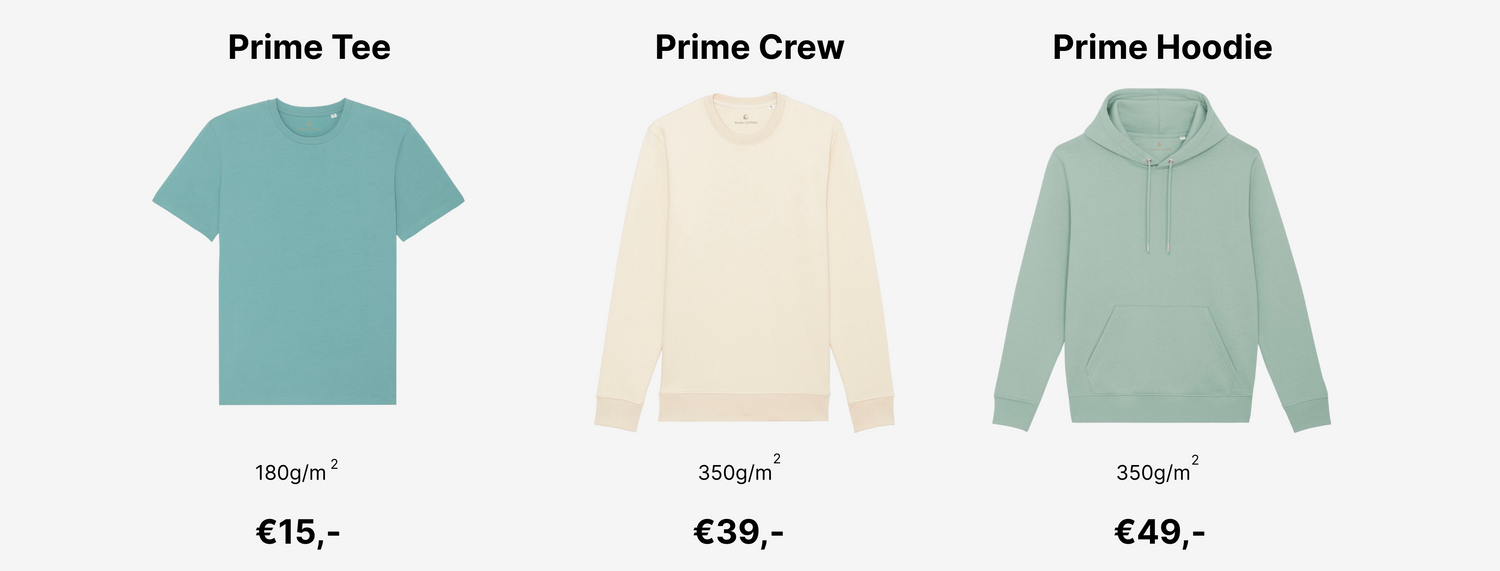Click the logo label inside crewneck collar
The height and width of the screenshot is (571, 1500).
click(745, 117)
